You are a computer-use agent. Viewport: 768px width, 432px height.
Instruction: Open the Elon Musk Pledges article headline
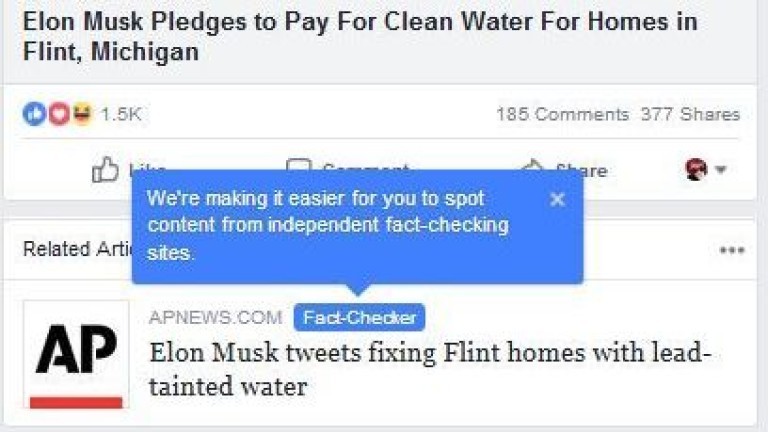tap(360, 36)
